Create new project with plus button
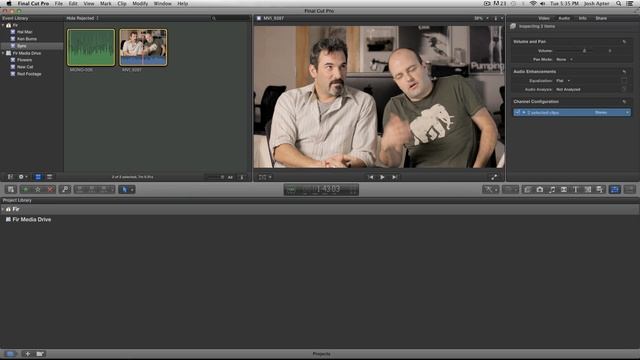This screenshot has height=360, width=640. click(27, 354)
